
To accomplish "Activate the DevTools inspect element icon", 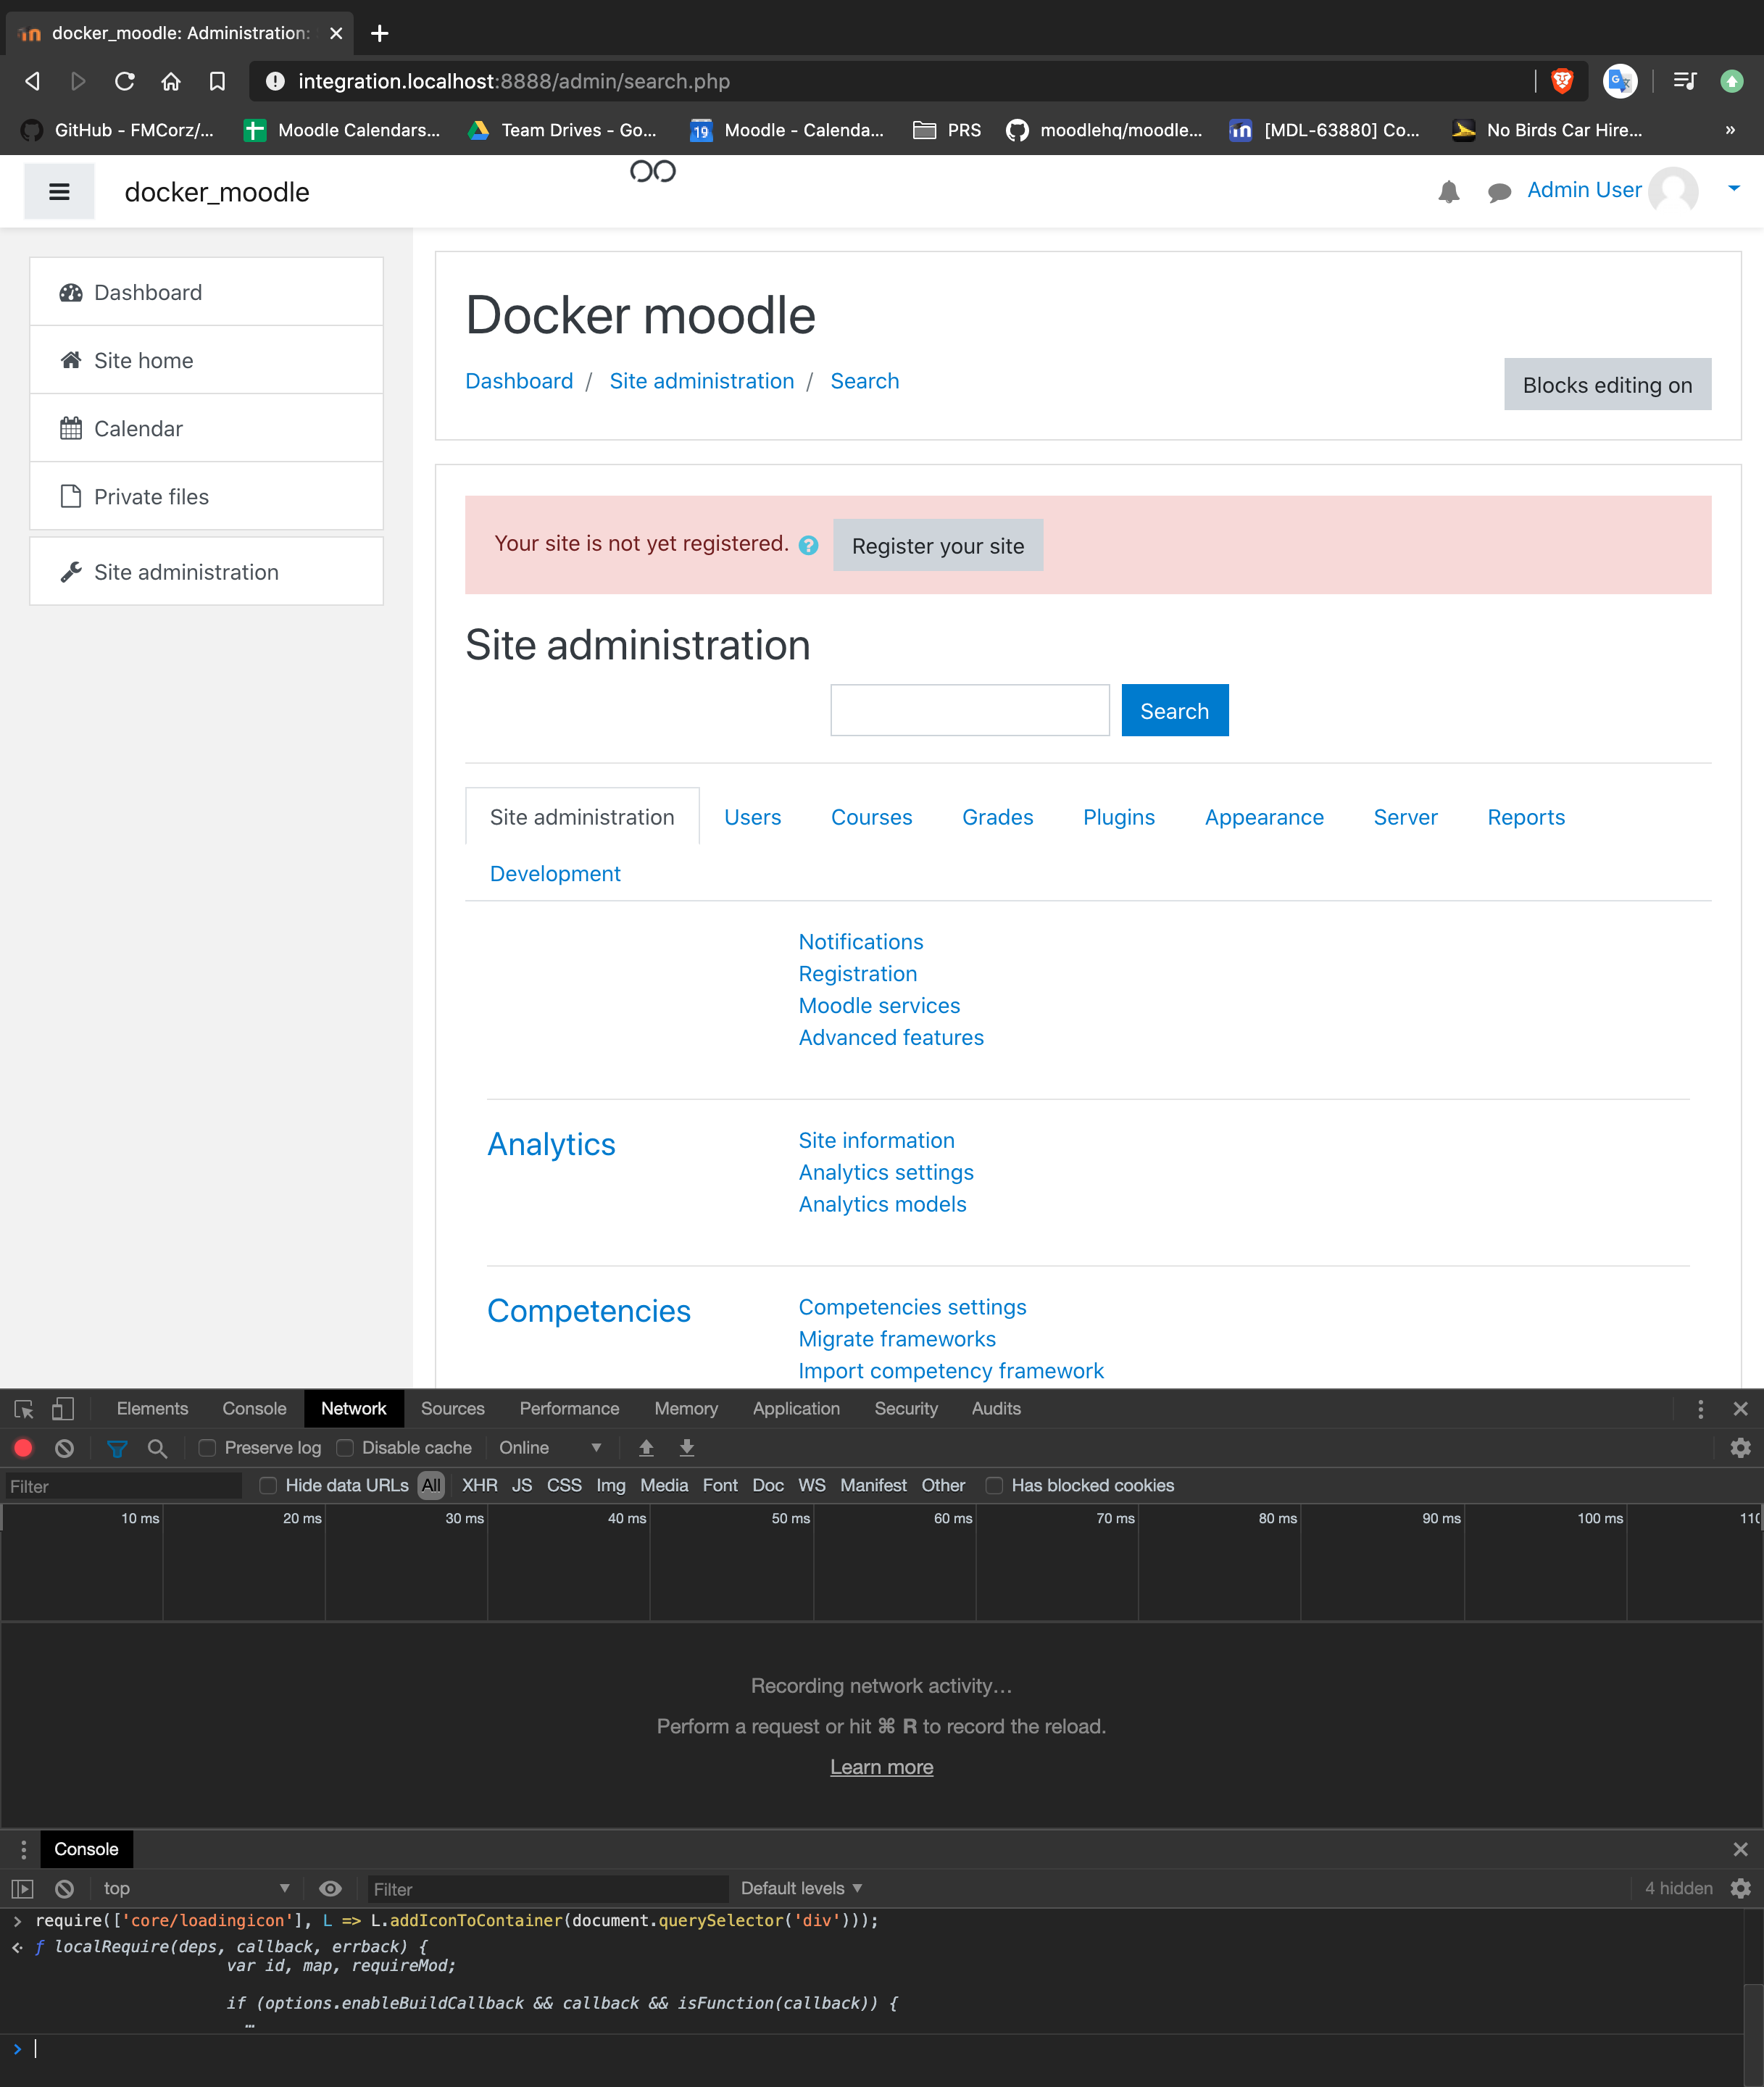I will tap(24, 1408).
